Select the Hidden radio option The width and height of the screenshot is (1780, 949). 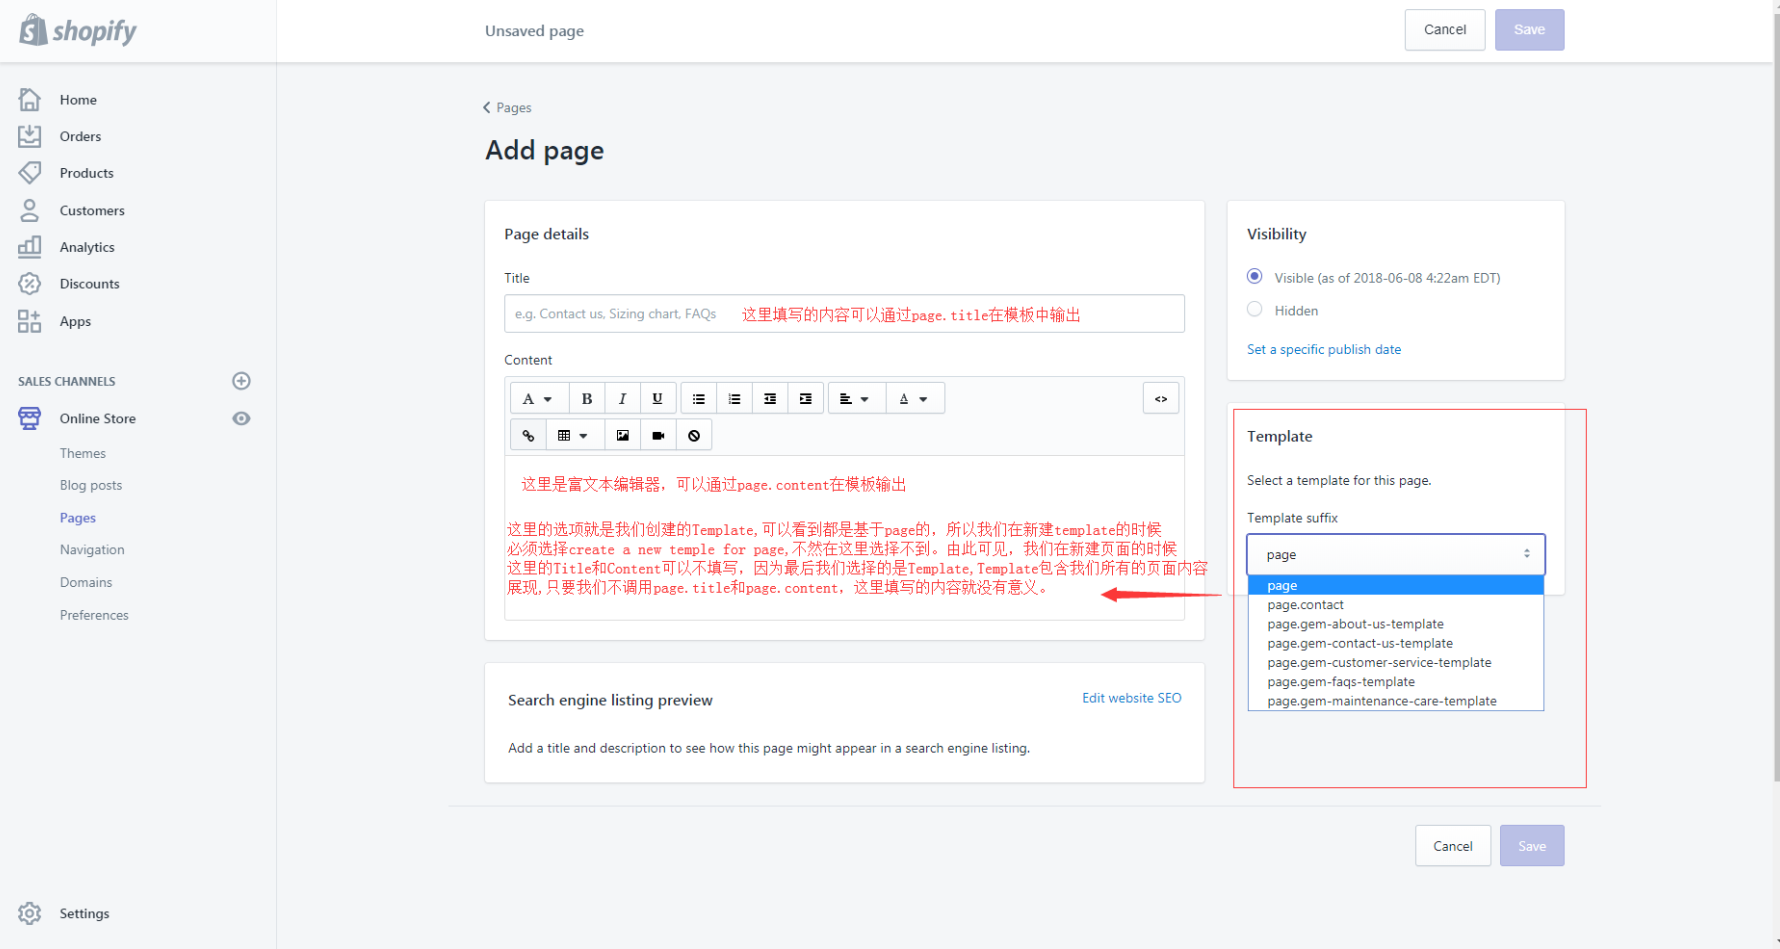[x=1254, y=310]
